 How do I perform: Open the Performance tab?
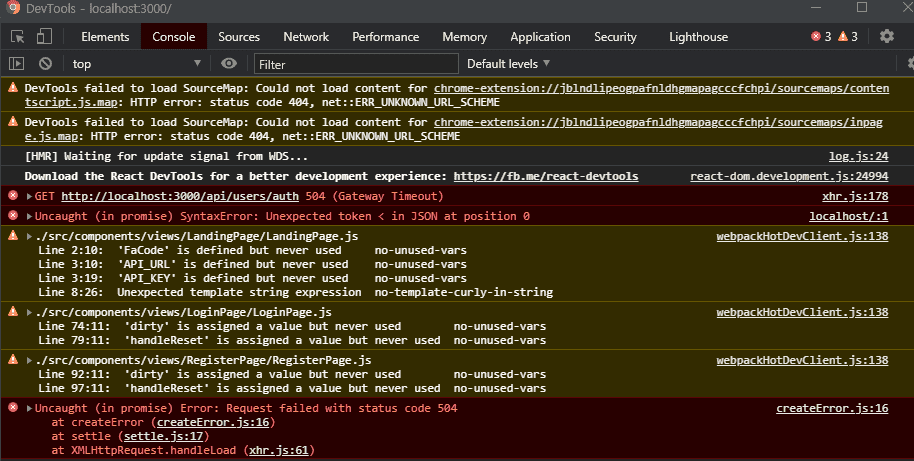(x=385, y=37)
